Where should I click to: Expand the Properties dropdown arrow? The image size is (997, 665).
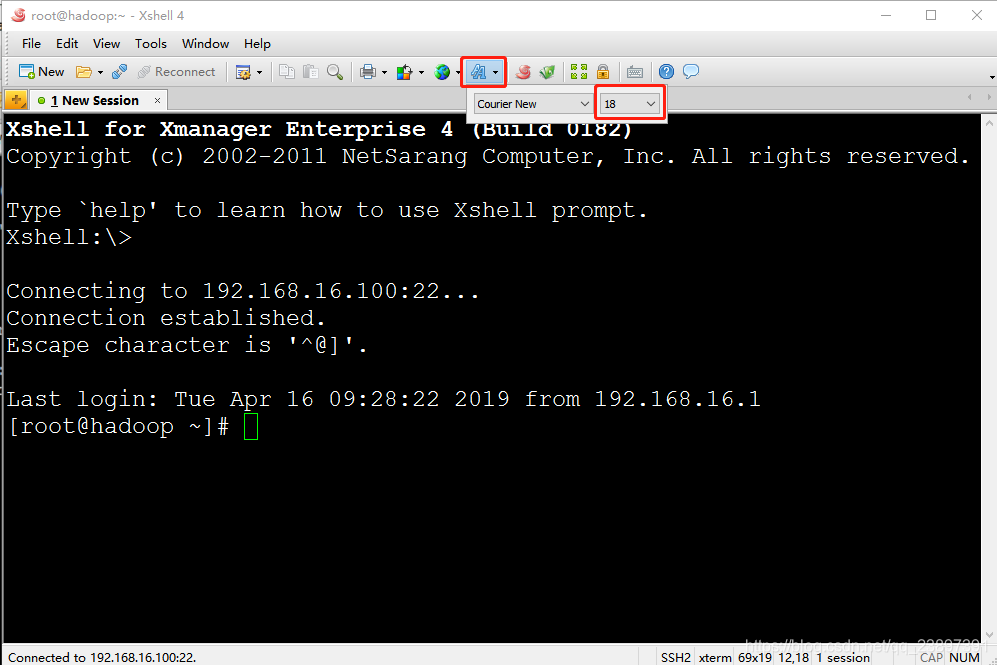pyautogui.click(x=259, y=72)
